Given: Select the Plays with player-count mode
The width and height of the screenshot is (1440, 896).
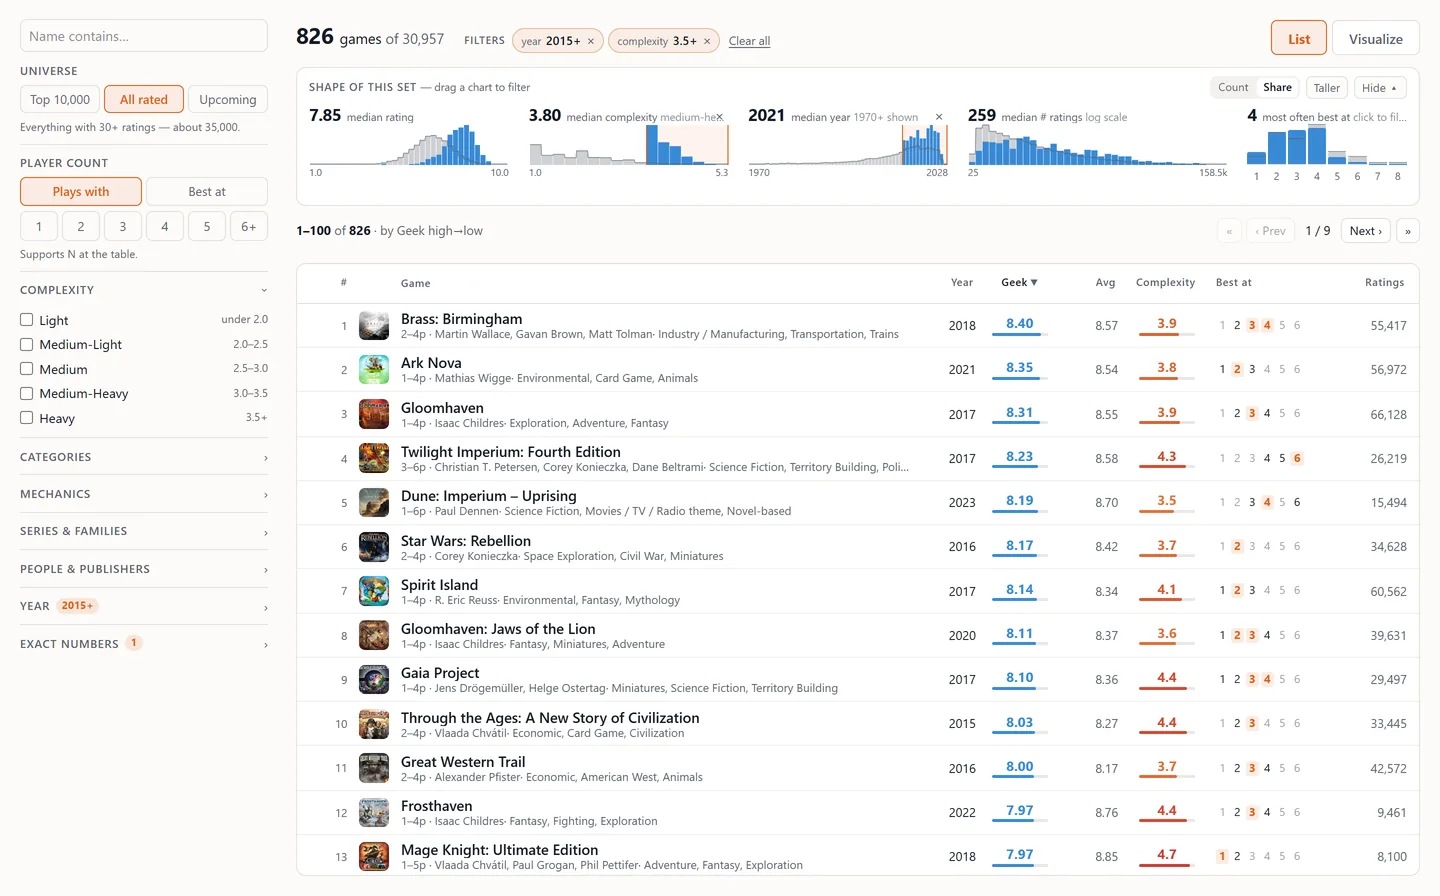Looking at the screenshot, I should coord(81,192).
